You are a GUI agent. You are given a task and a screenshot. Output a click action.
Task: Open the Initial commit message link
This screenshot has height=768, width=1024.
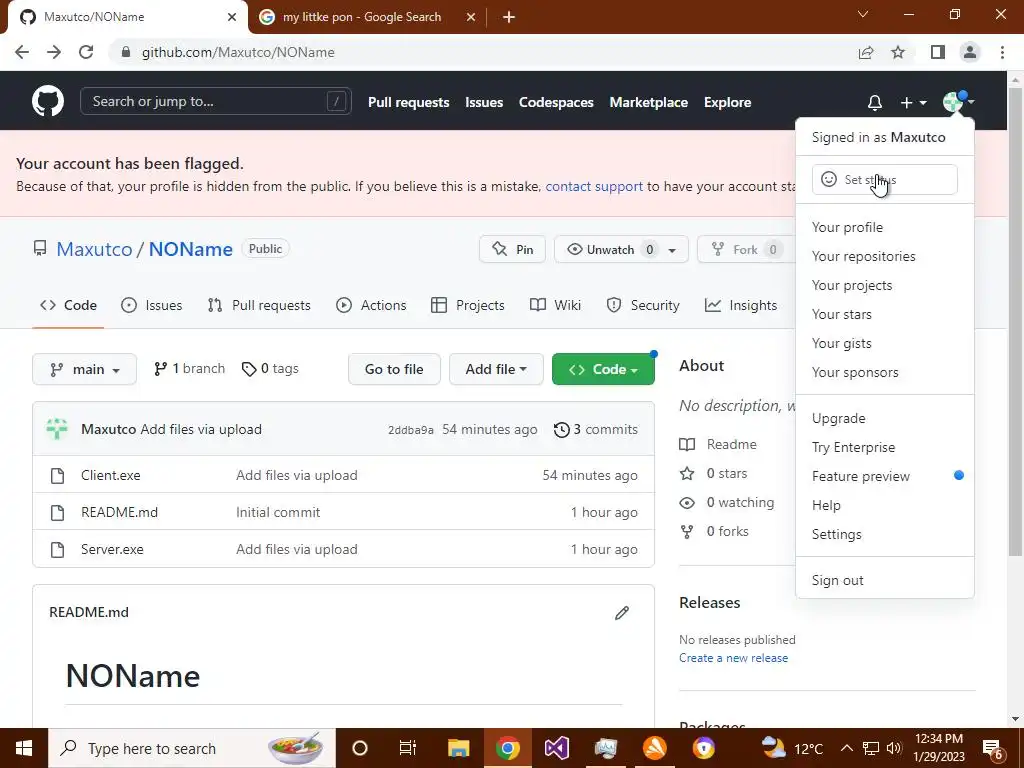pos(278,513)
